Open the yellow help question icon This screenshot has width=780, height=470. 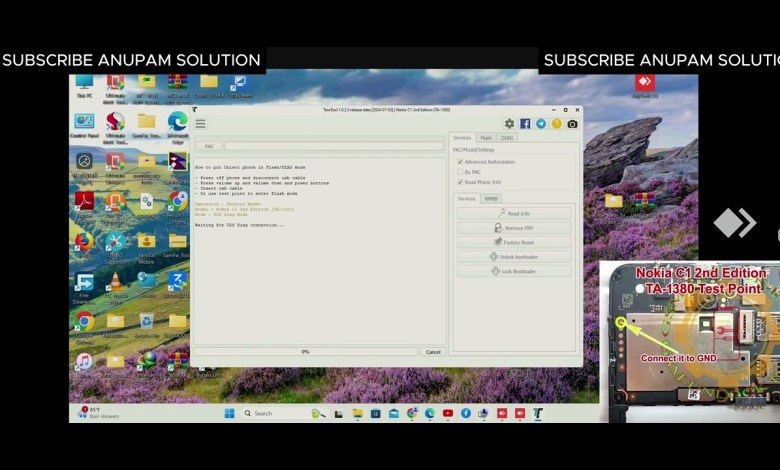[557, 123]
